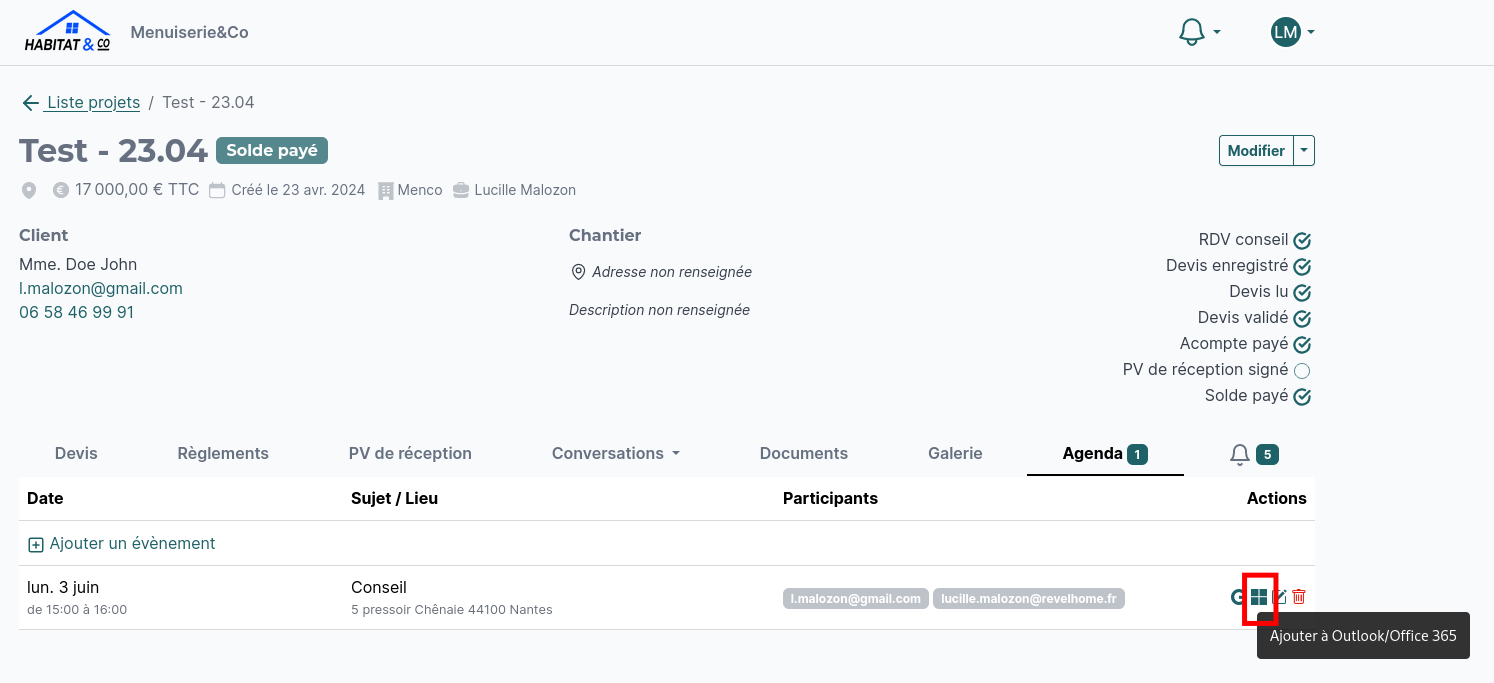Click the l.malozon@gmail.com client email link

[101, 289]
